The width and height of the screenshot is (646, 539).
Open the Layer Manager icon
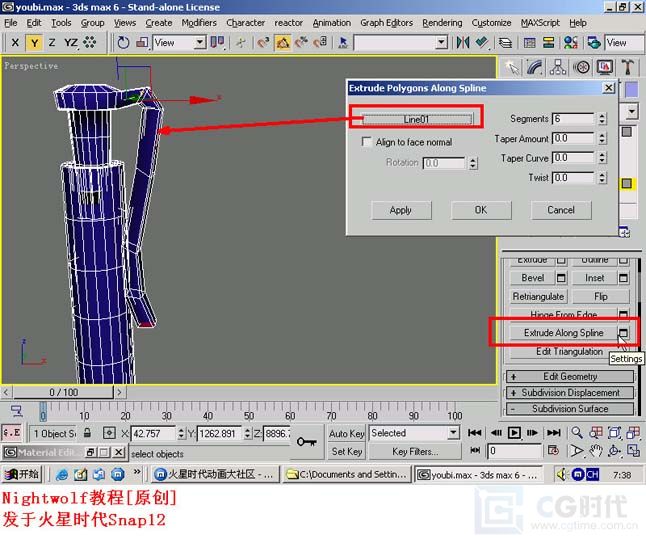click(x=506, y=42)
